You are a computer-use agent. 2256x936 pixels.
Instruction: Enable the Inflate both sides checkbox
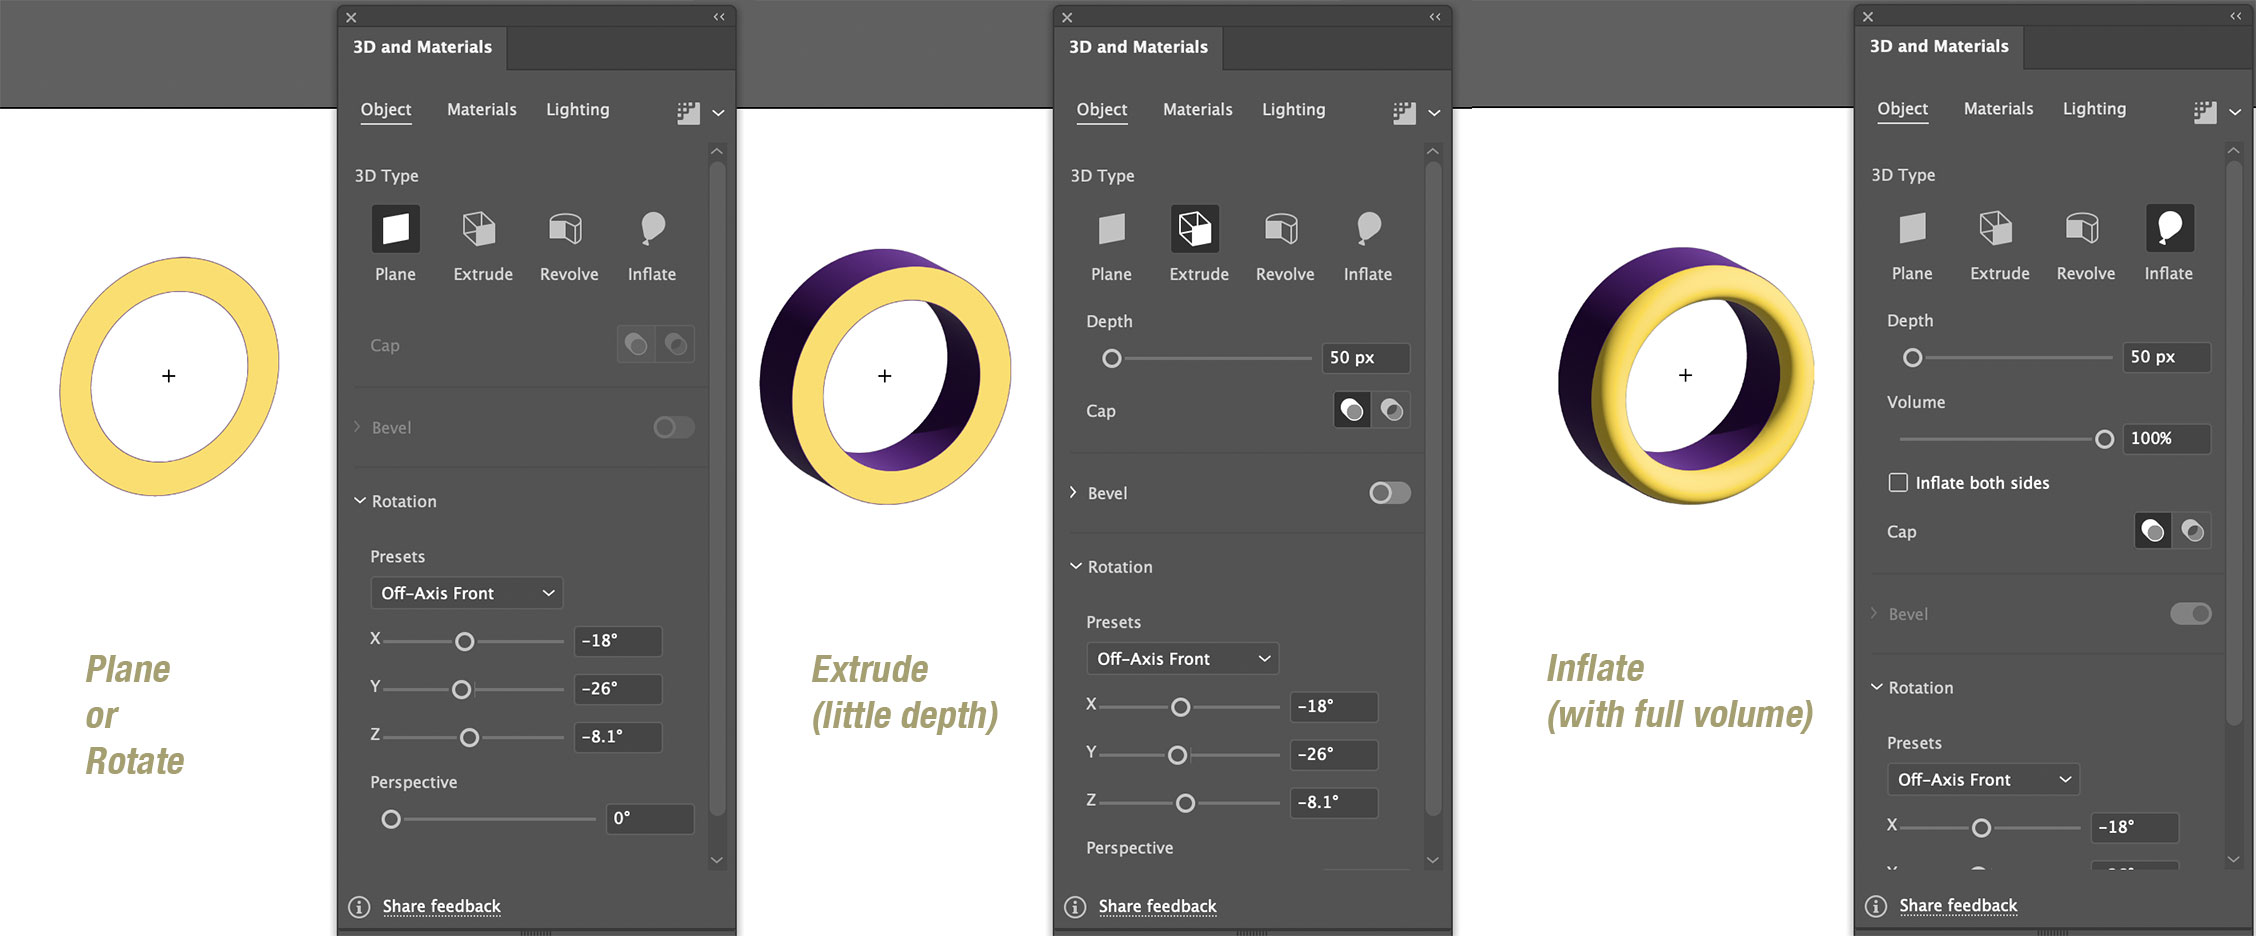tap(1898, 482)
